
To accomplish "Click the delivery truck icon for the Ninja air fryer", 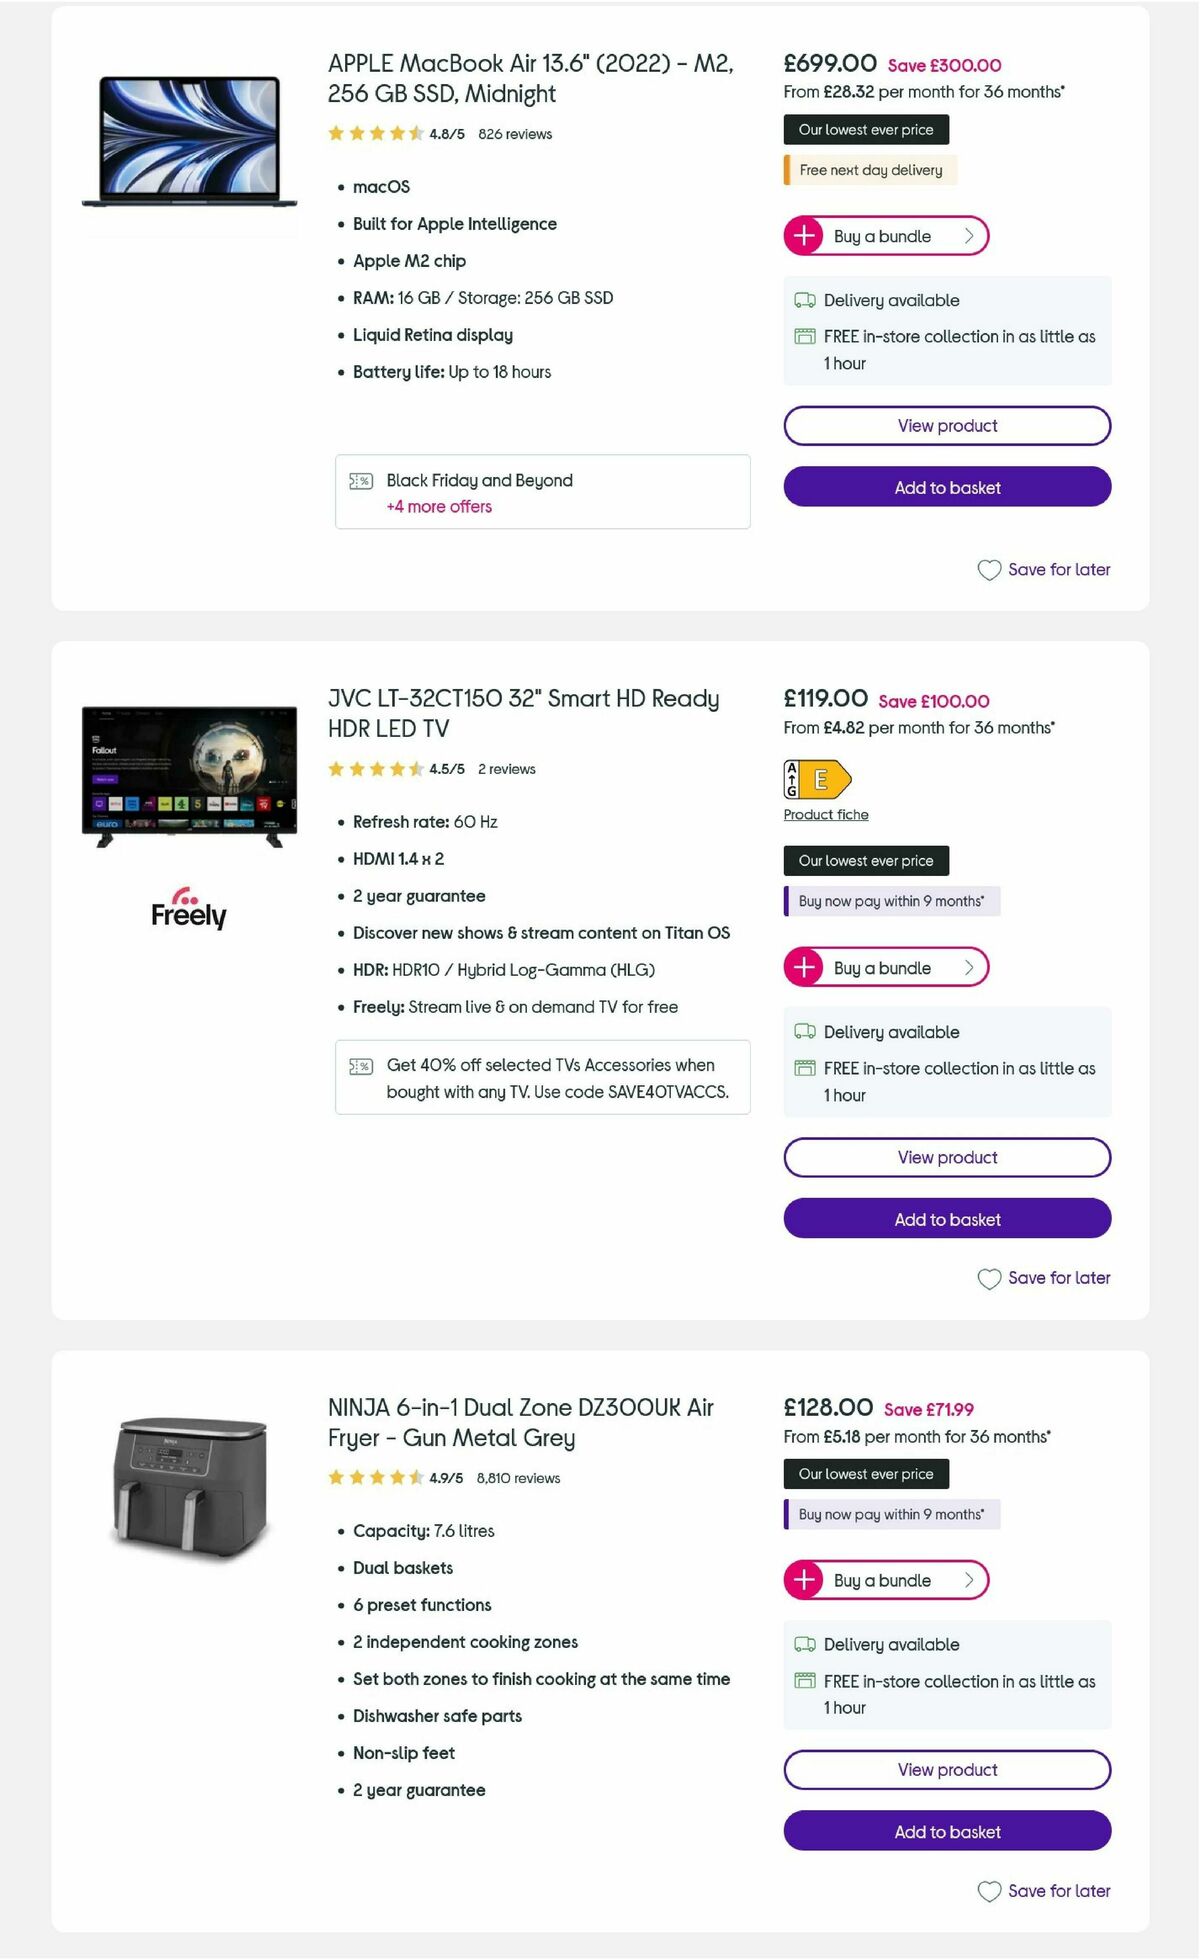I will click(803, 1645).
